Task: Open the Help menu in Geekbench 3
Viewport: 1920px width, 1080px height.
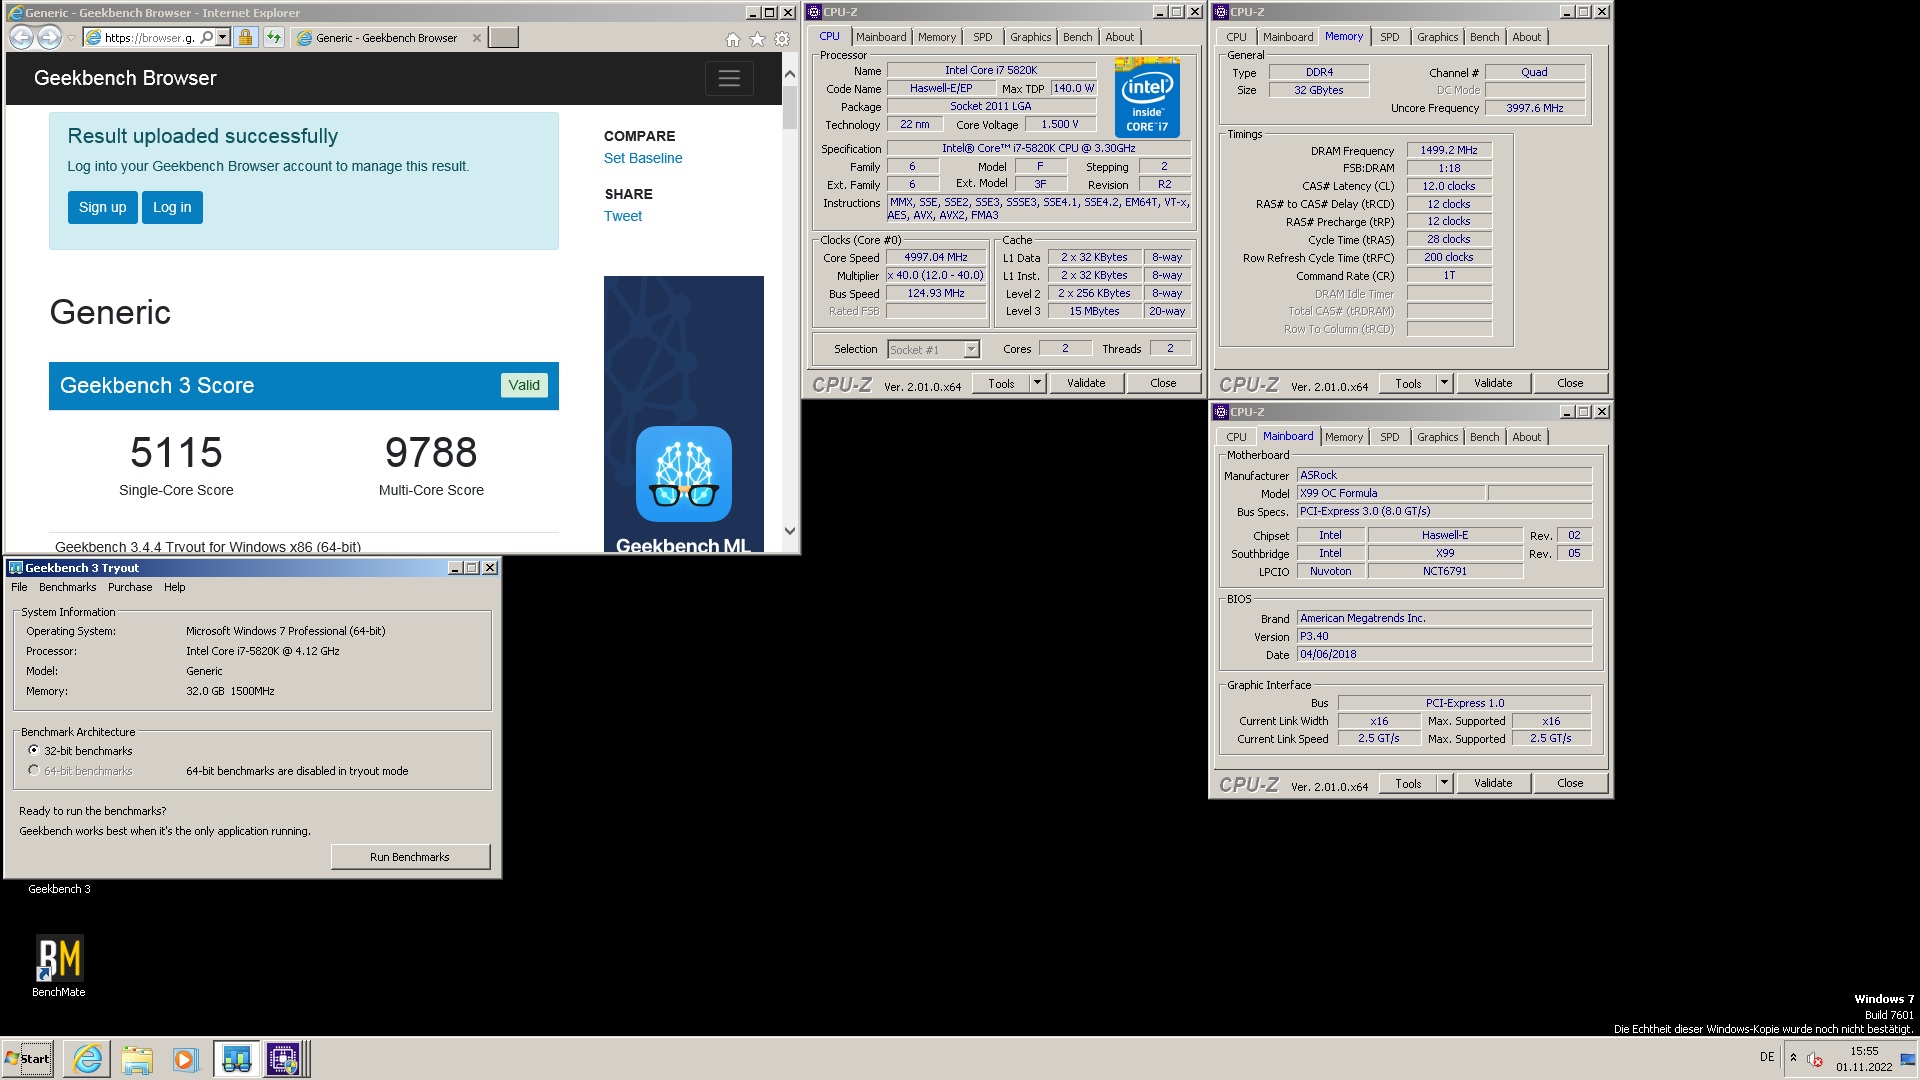Action: click(174, 587)
